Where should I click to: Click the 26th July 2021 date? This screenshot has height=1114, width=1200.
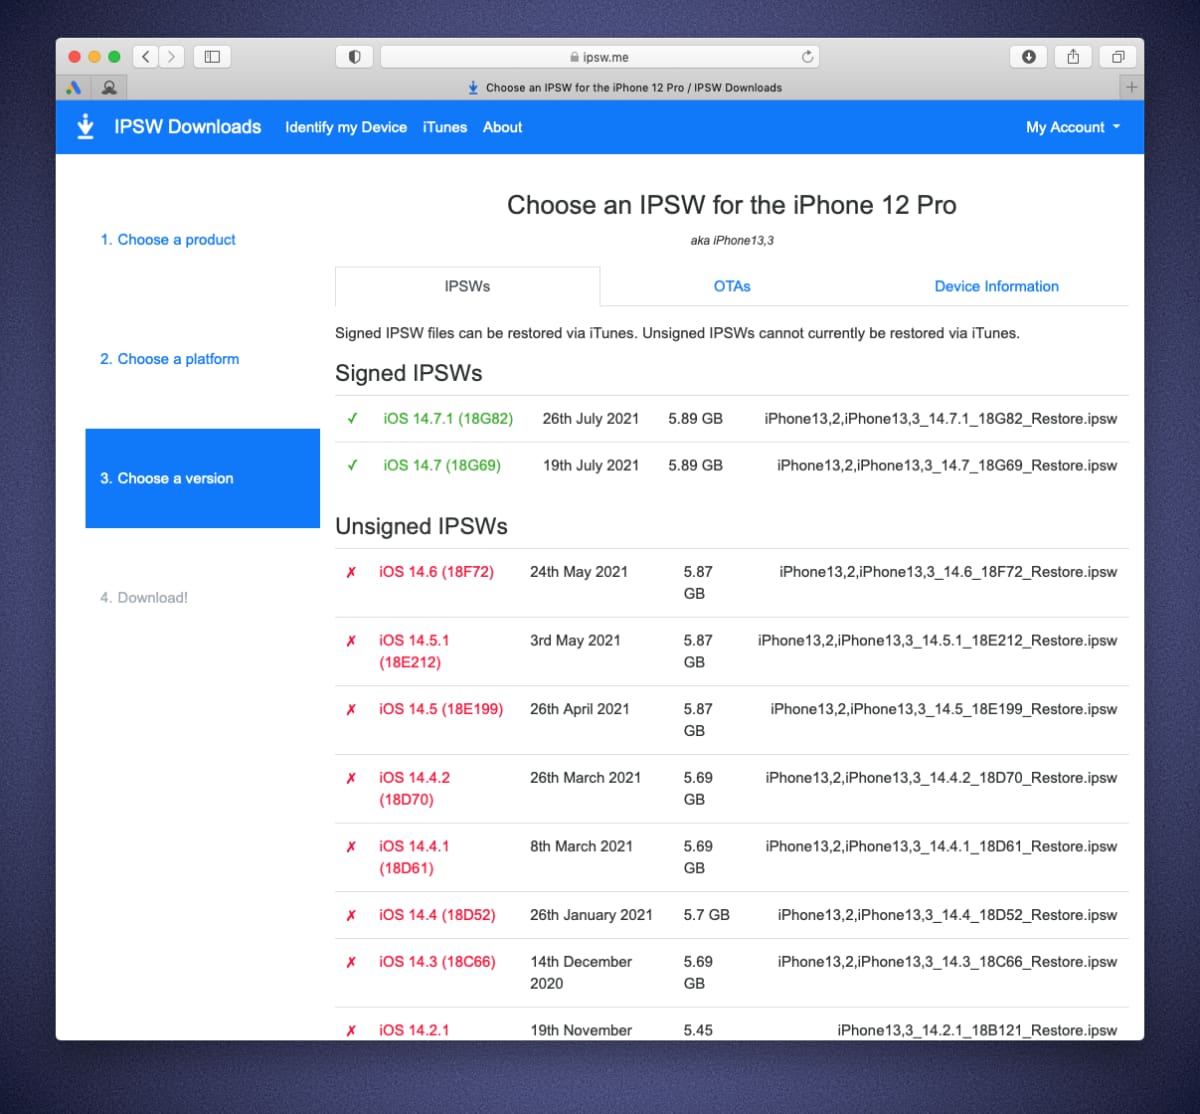[x=590, y=419]
